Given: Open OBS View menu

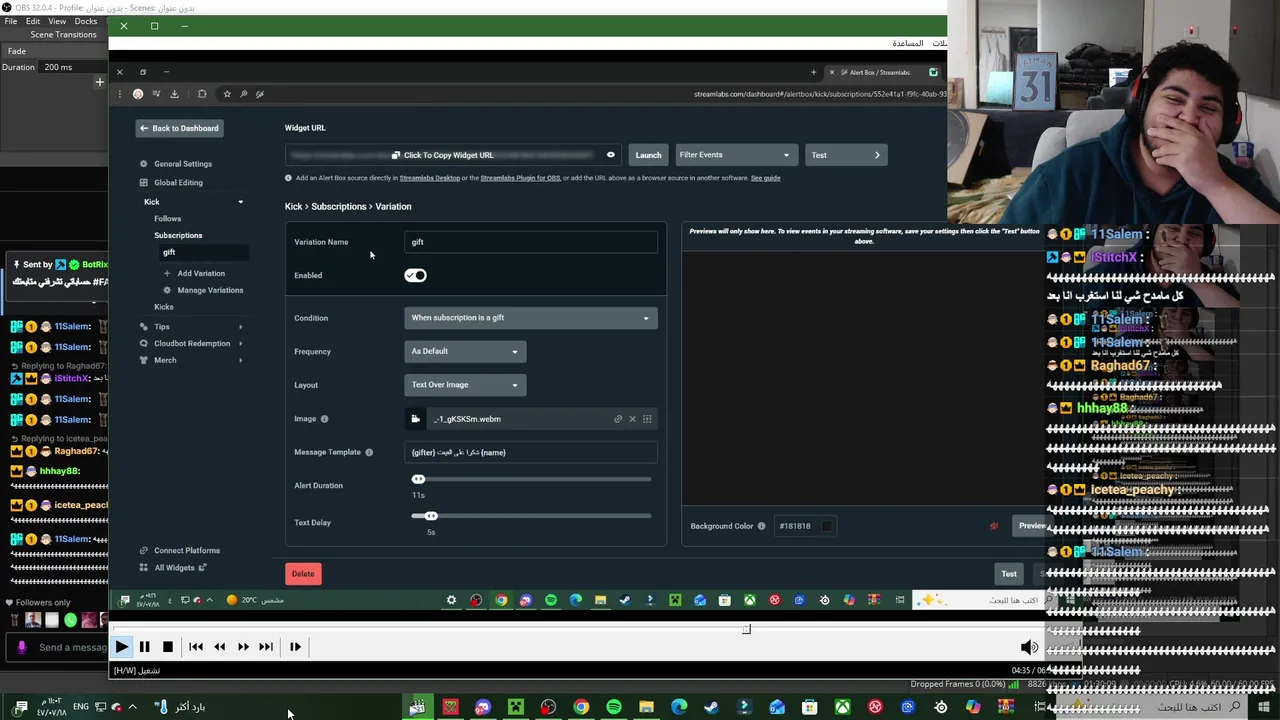Looking at the screenshot, I should (x=57, y=21).
